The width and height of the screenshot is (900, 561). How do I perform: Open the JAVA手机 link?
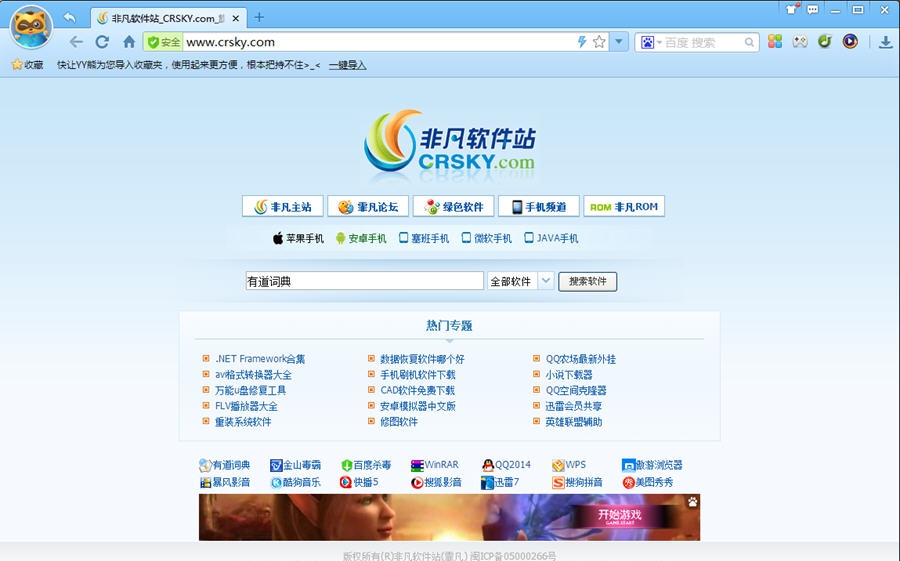pos(551,238)
